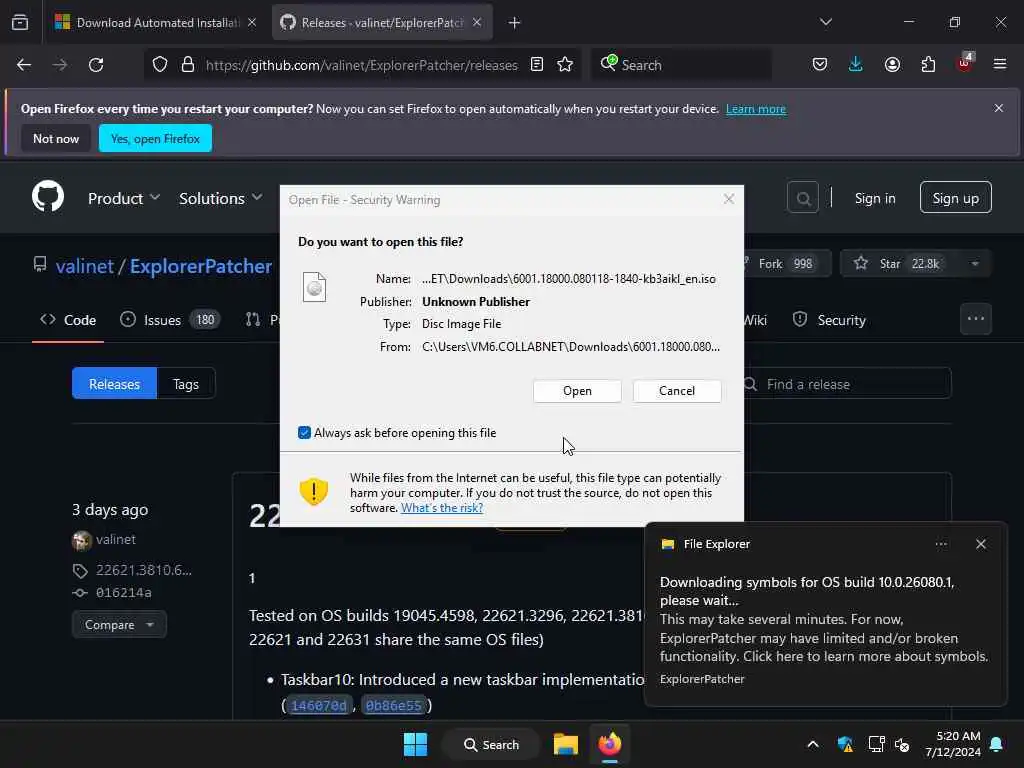Bookmark this page with the star icon
The width and height of the screenshot is (1024, 768).
click(x=566, y=65)
